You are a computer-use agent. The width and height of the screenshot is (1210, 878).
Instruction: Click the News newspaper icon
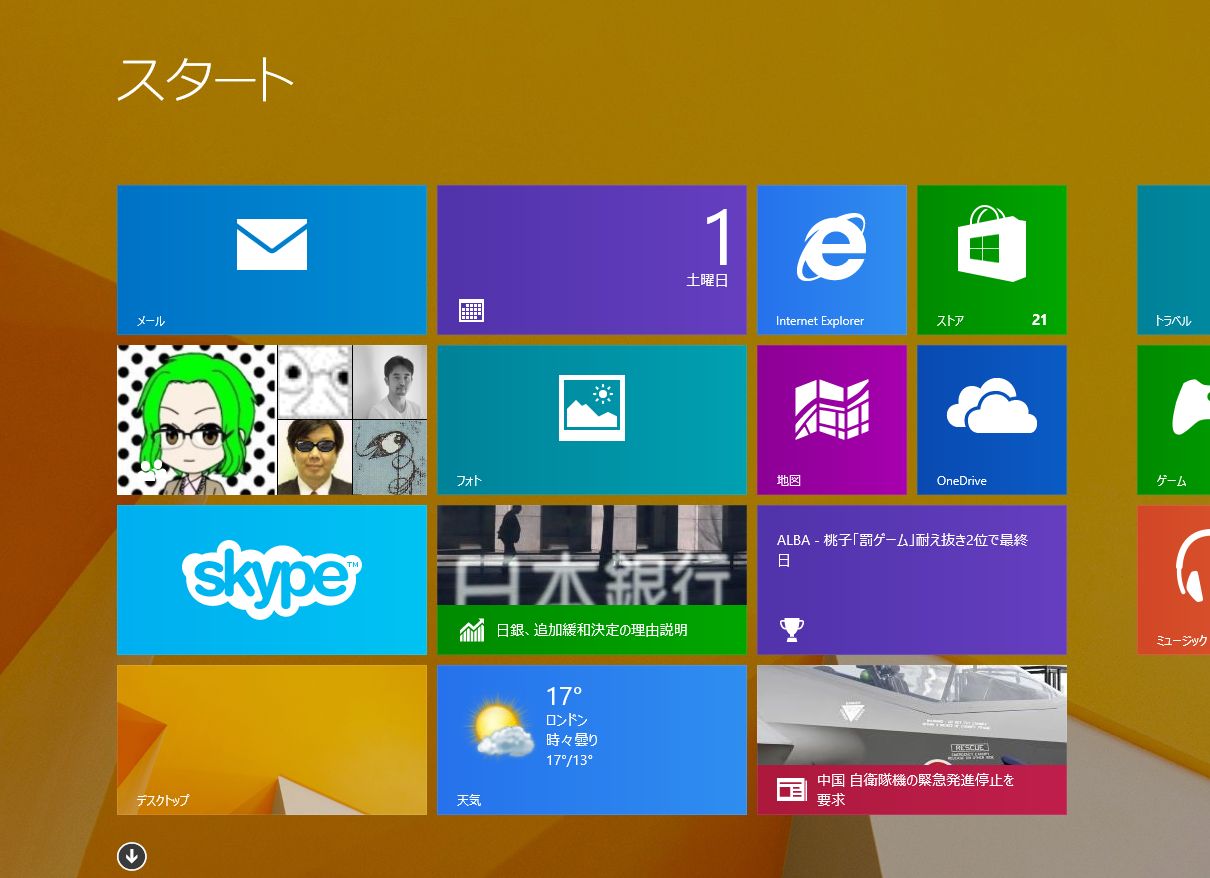792,790
